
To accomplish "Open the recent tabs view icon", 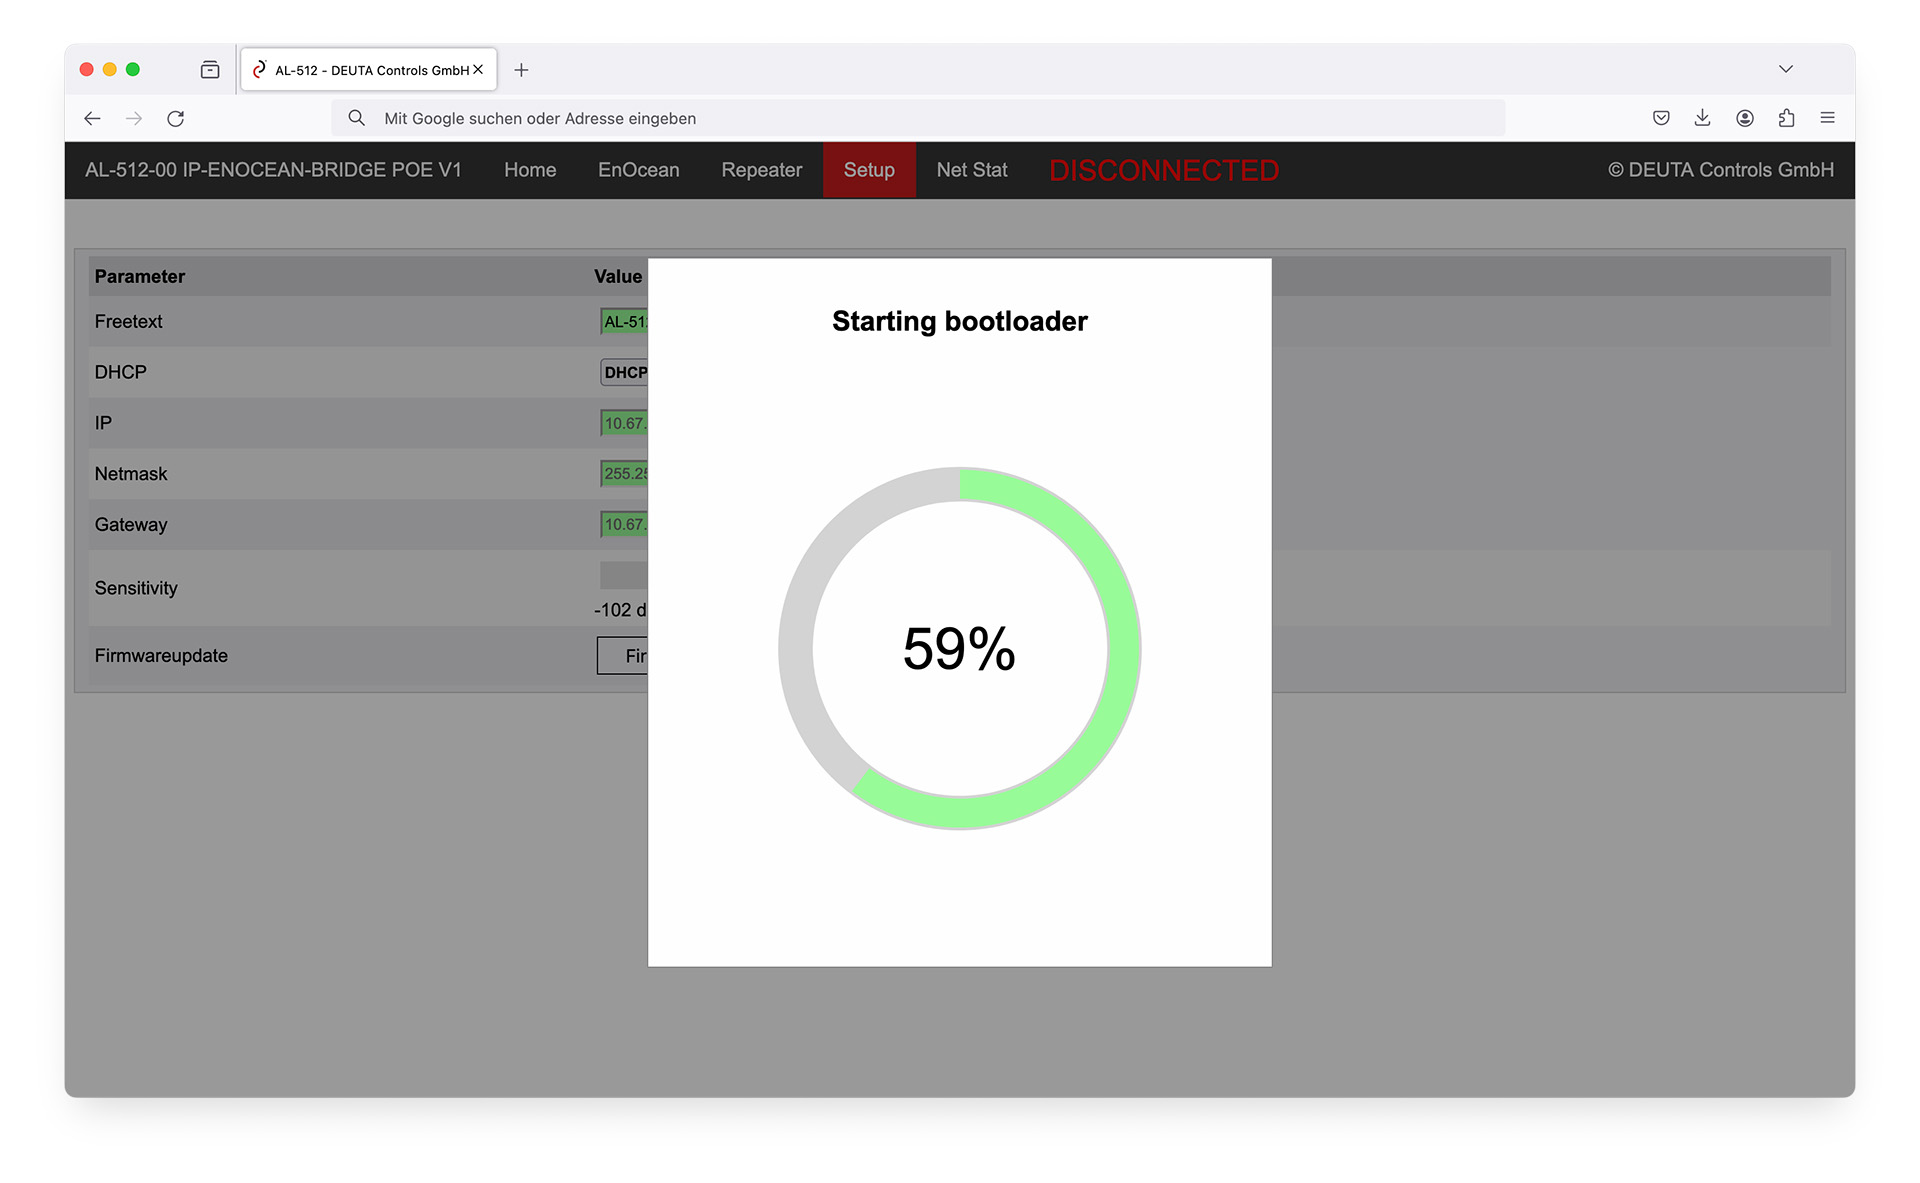I will (210, 70).
